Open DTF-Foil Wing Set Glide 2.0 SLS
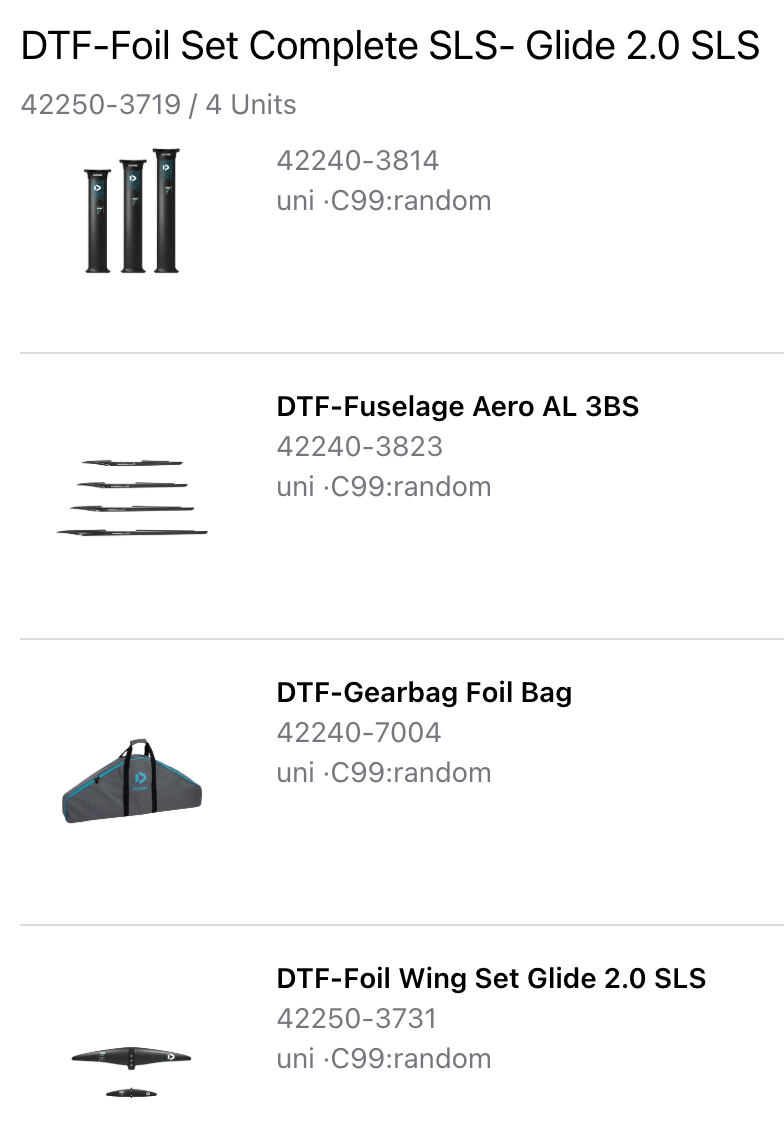The image size is (784, 1138). point(491,978)
